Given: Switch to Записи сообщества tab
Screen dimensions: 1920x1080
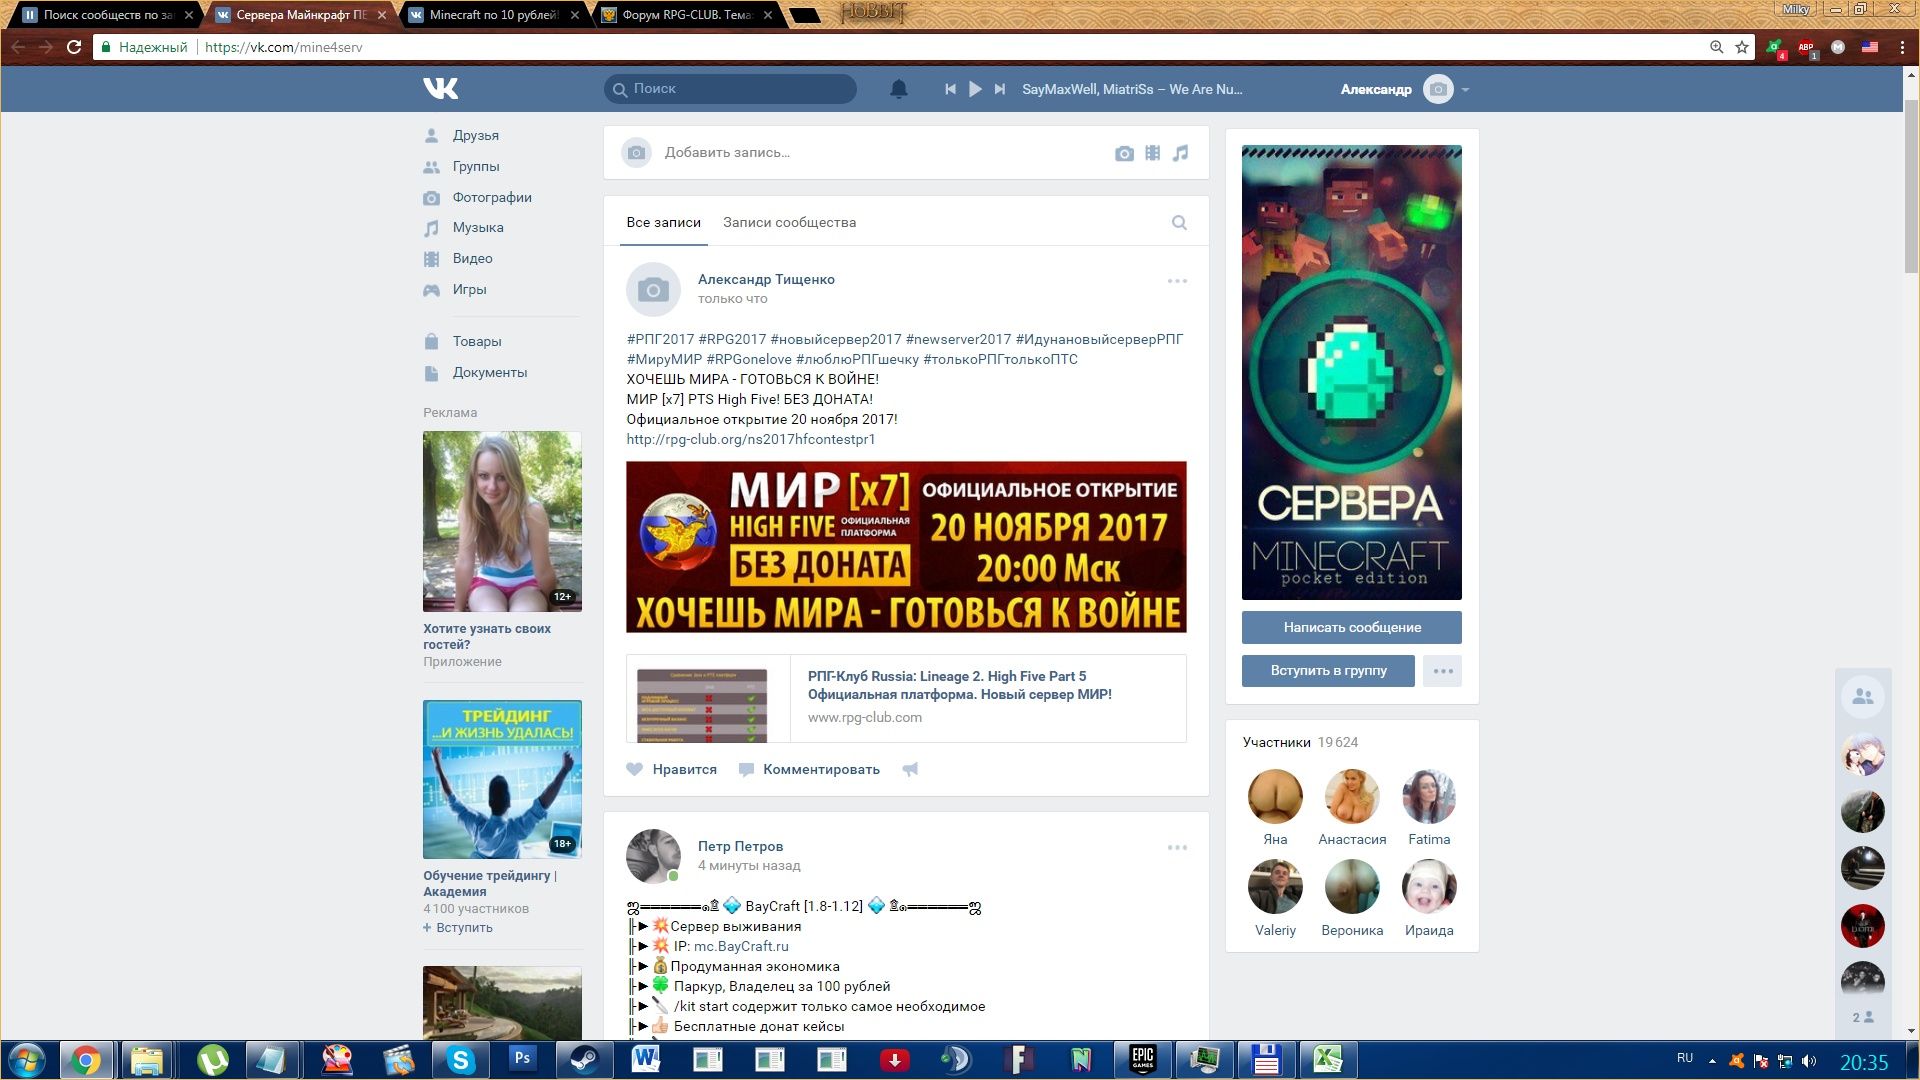Looking at the screenshot, I should tap(789, 222).
